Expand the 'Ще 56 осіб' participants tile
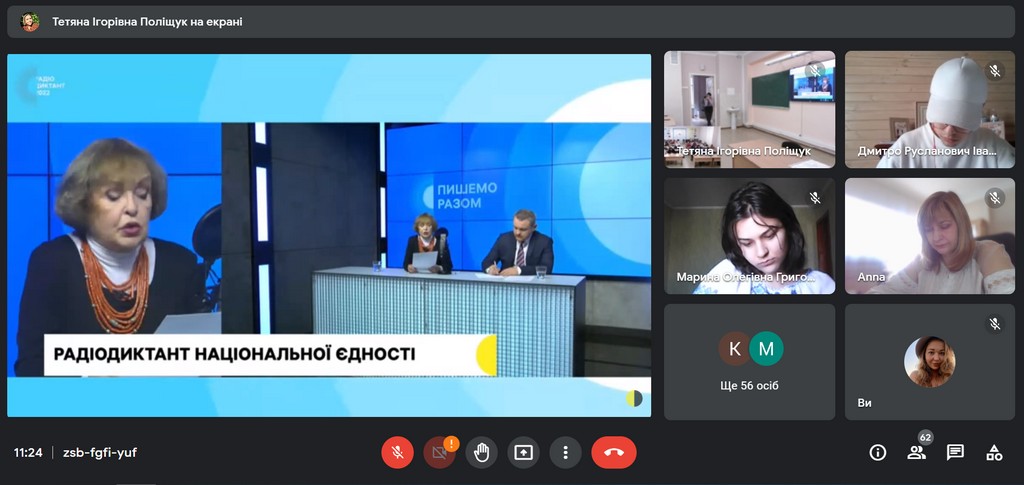 coord(749,362)
